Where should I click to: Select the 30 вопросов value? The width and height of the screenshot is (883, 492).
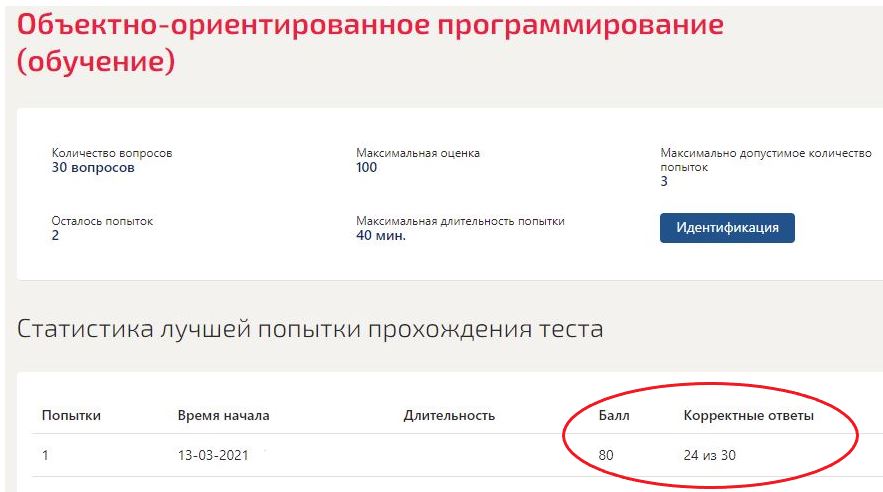93,168
